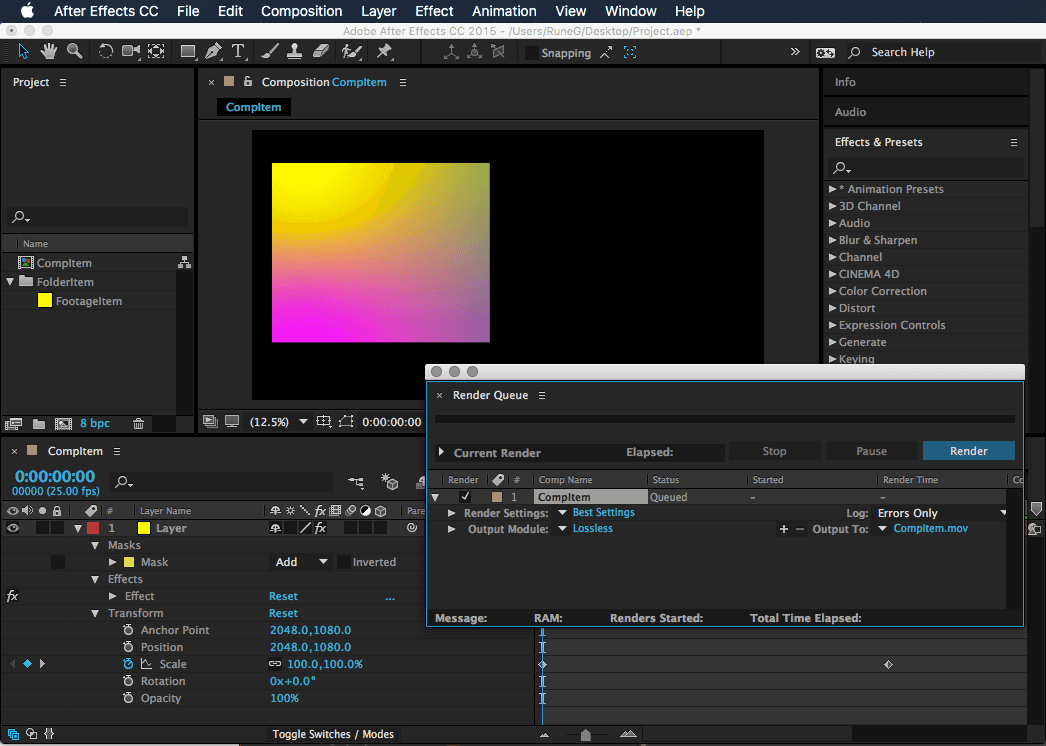Open the Log Errors Only dropdown
Screen dimensions: 1046x746
coord(941,512)
